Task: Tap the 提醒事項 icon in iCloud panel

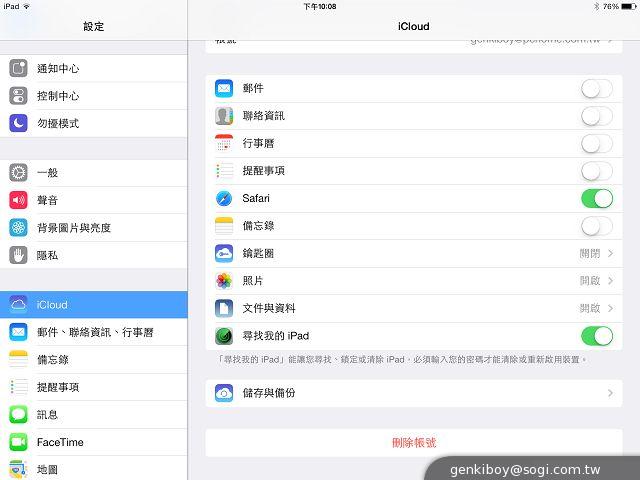Action: tap(224, 171)
